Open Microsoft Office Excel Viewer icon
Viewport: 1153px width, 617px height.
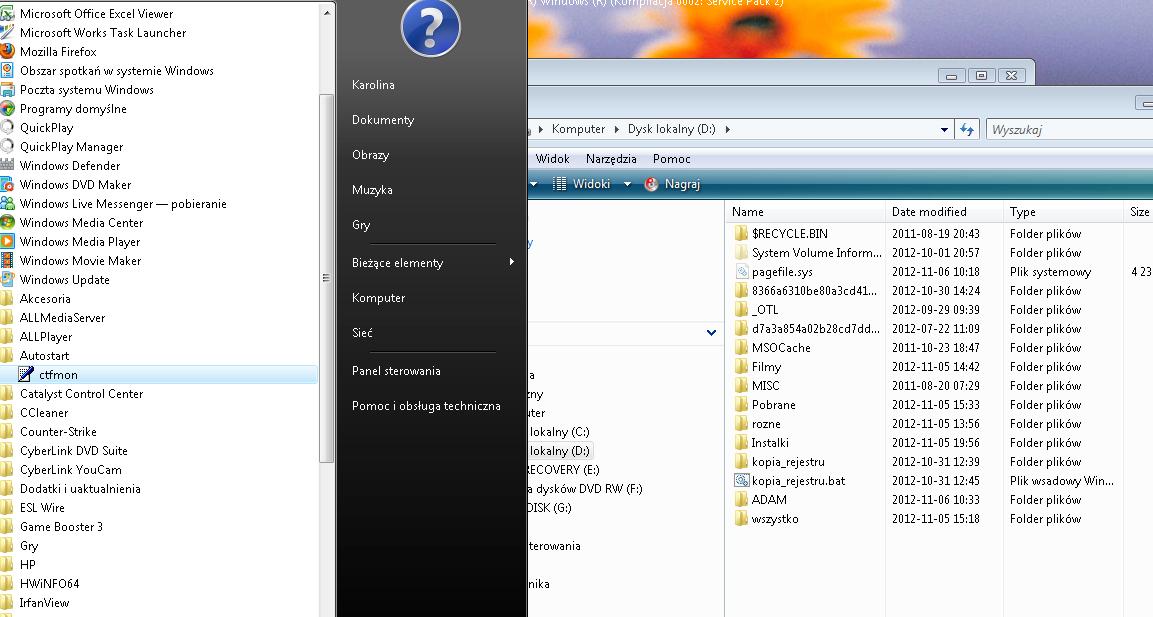(x=7, y=13)
